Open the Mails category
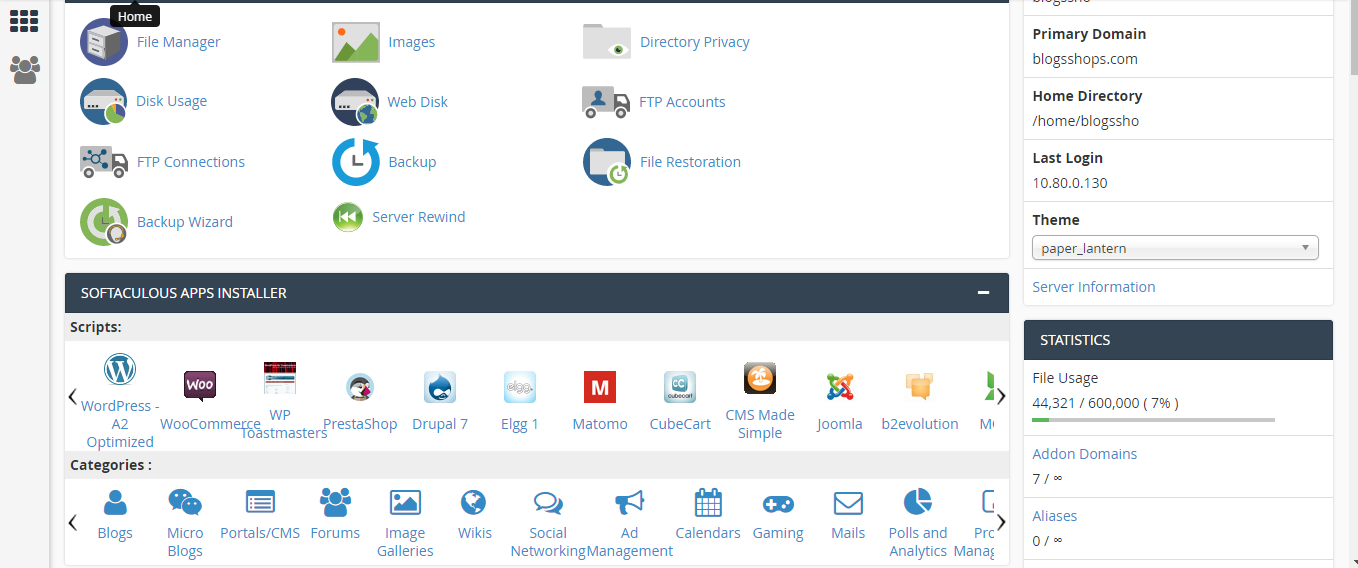Screen dimensions: 1358x568 (x=848, y=515)
